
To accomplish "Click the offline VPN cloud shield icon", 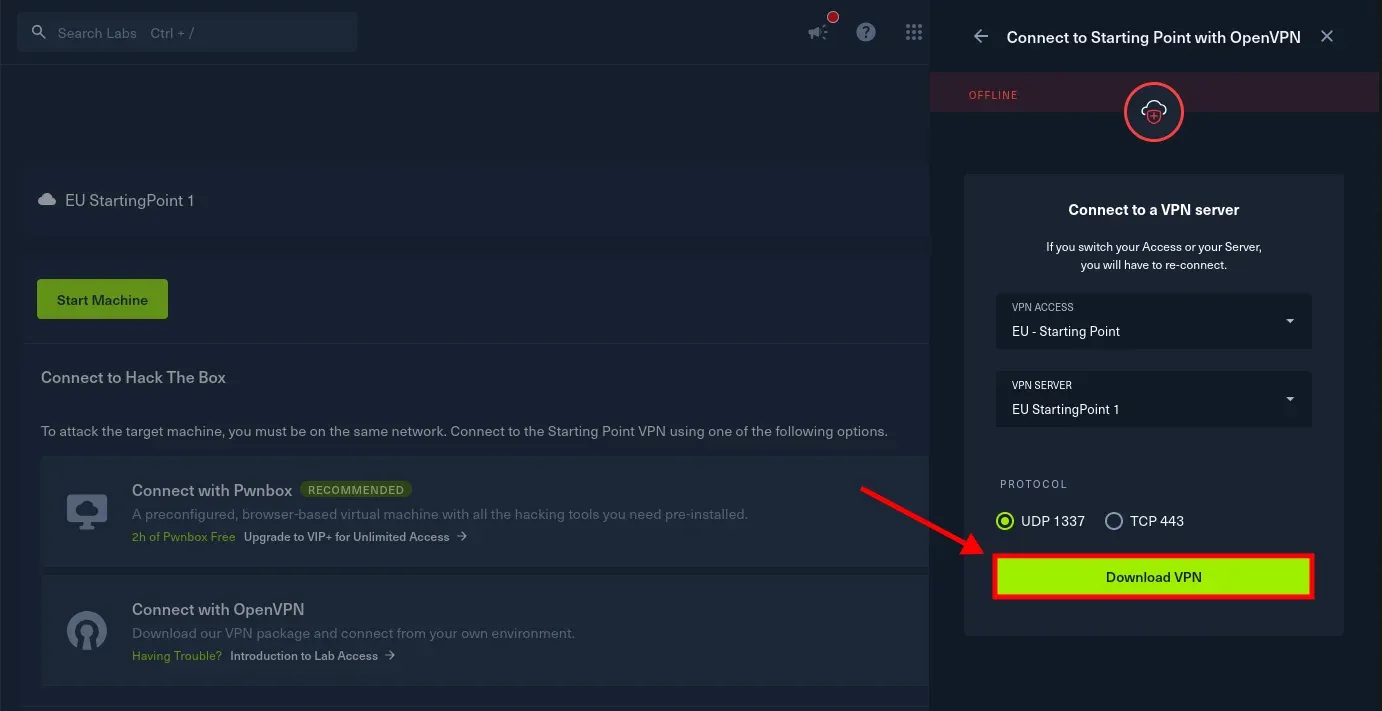I will [x=1154, y=113].
